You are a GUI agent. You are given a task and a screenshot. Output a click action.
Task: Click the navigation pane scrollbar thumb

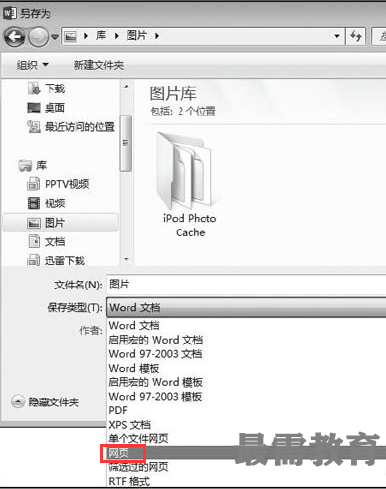(x=126, y=143)
